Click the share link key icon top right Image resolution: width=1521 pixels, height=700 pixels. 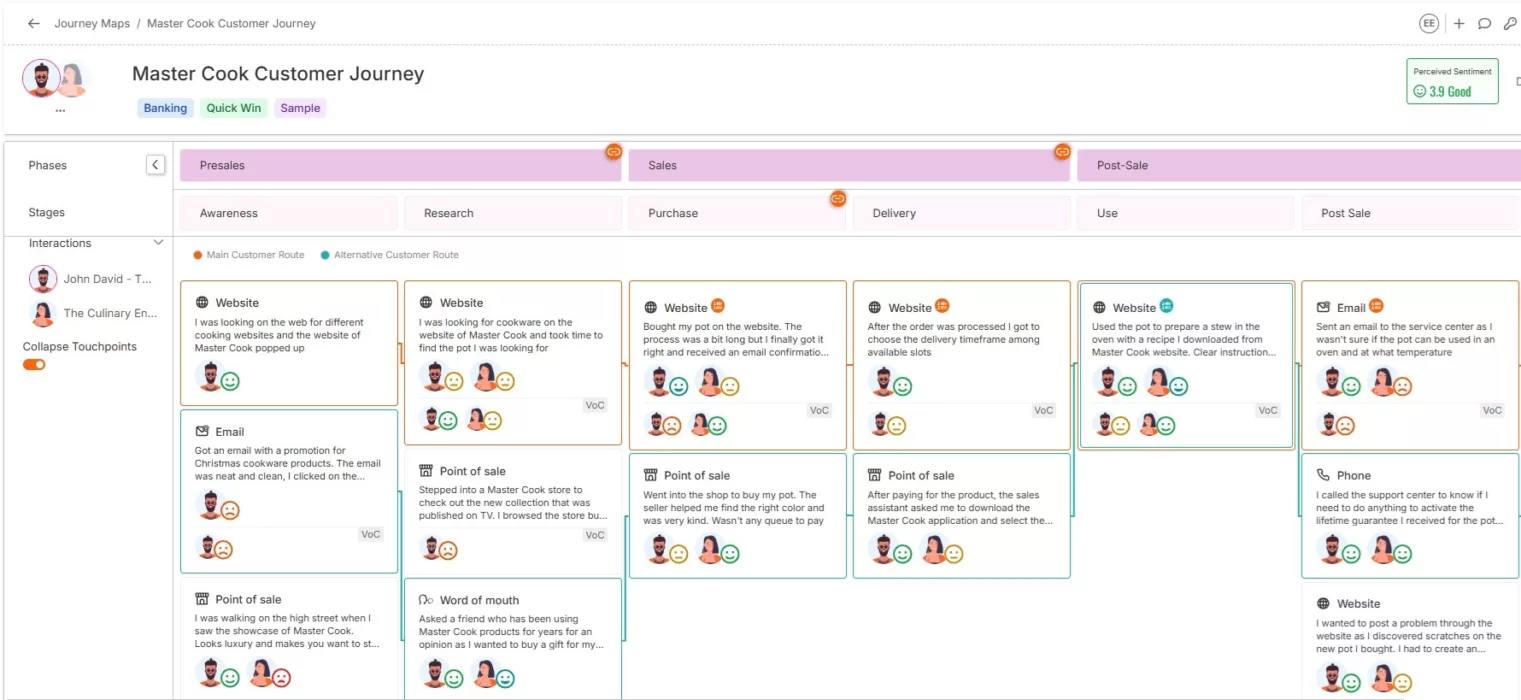pos(1510,23)
